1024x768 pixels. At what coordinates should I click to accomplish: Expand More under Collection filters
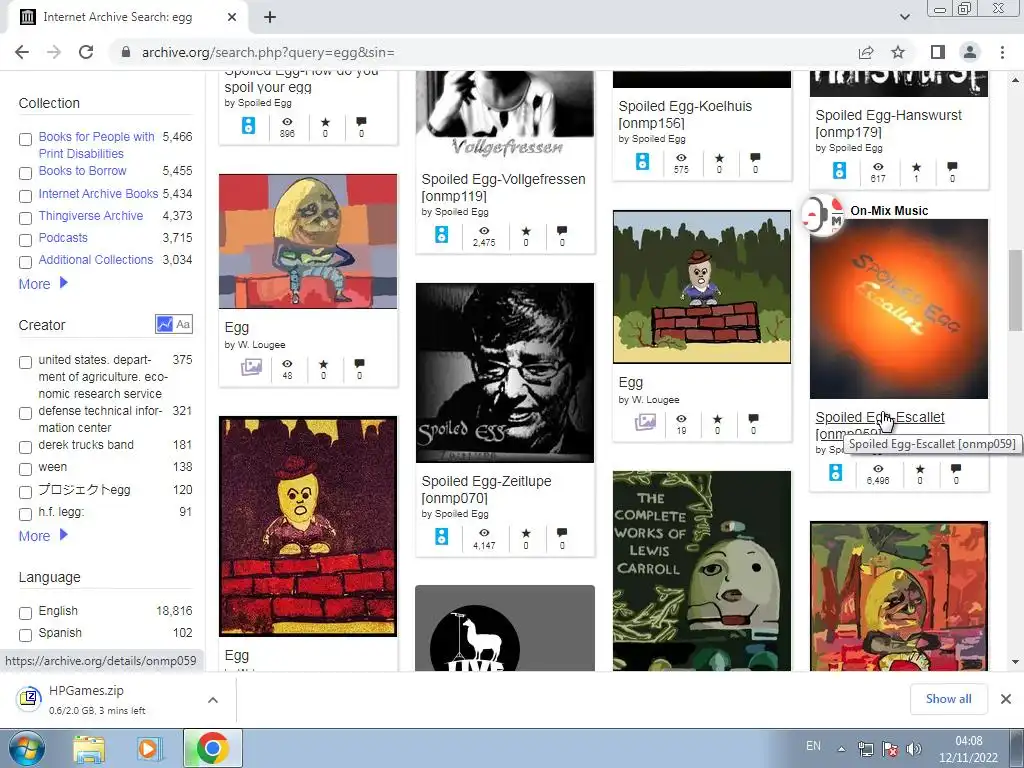click(x=43, y=284)
